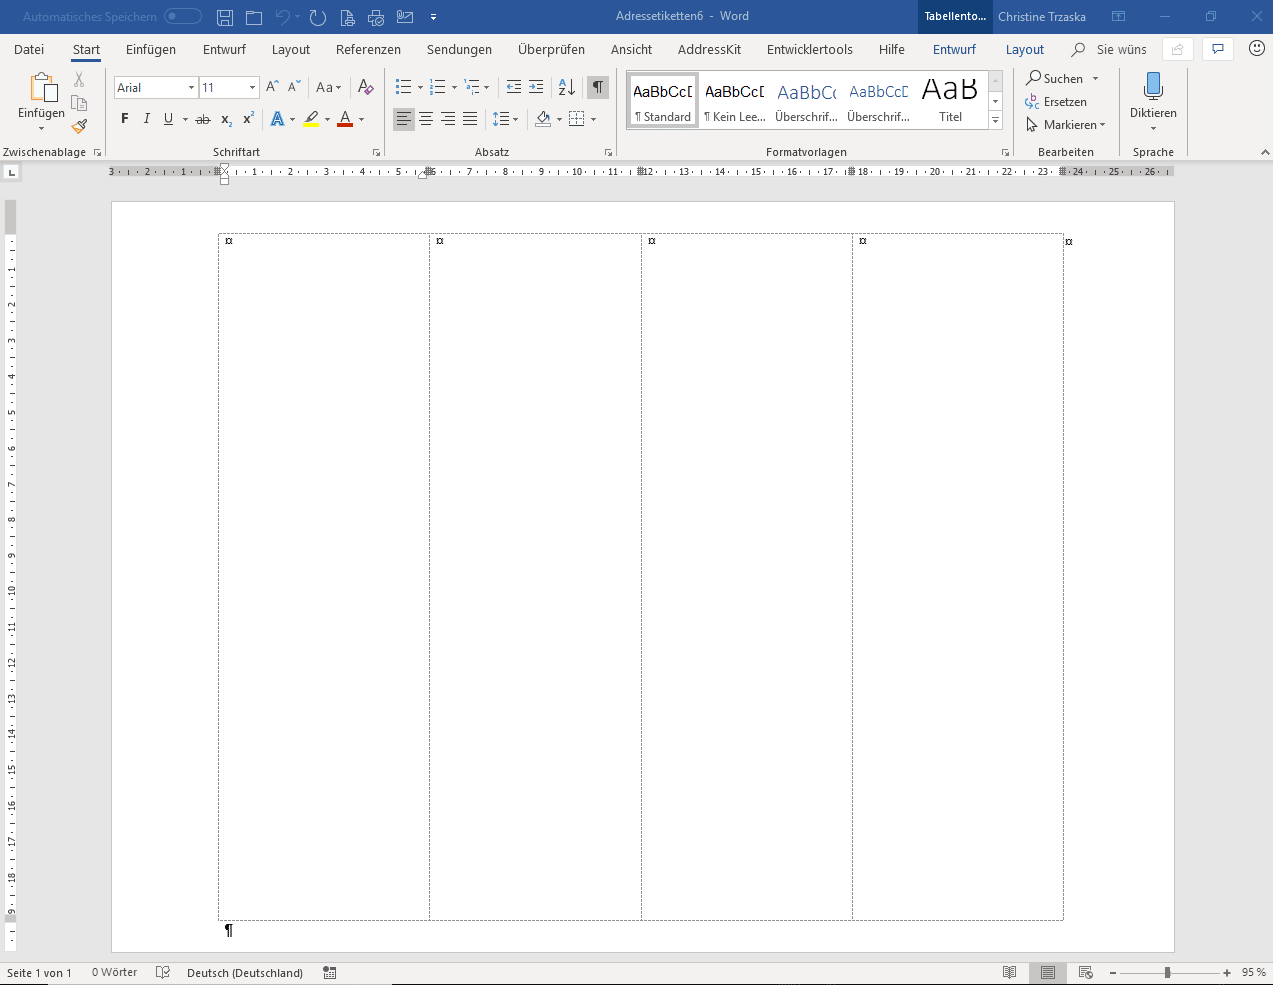Open the font name dropdown Arial
The width and height of the screenshot is (1273, 985).
[191, 88]
